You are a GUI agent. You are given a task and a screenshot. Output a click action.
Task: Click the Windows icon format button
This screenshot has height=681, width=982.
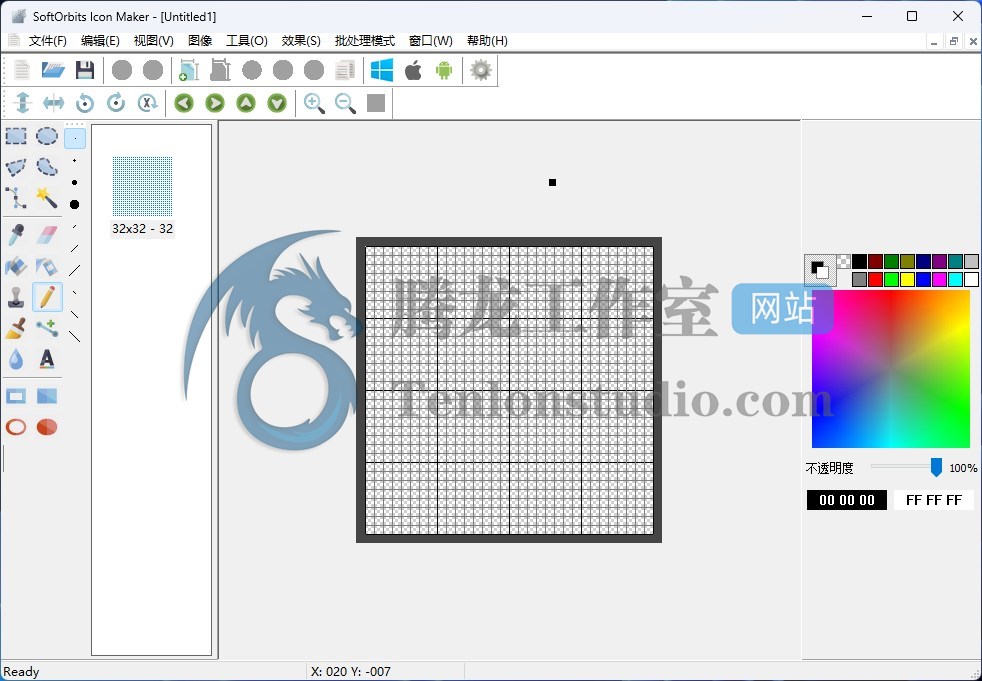coord(381,70)
